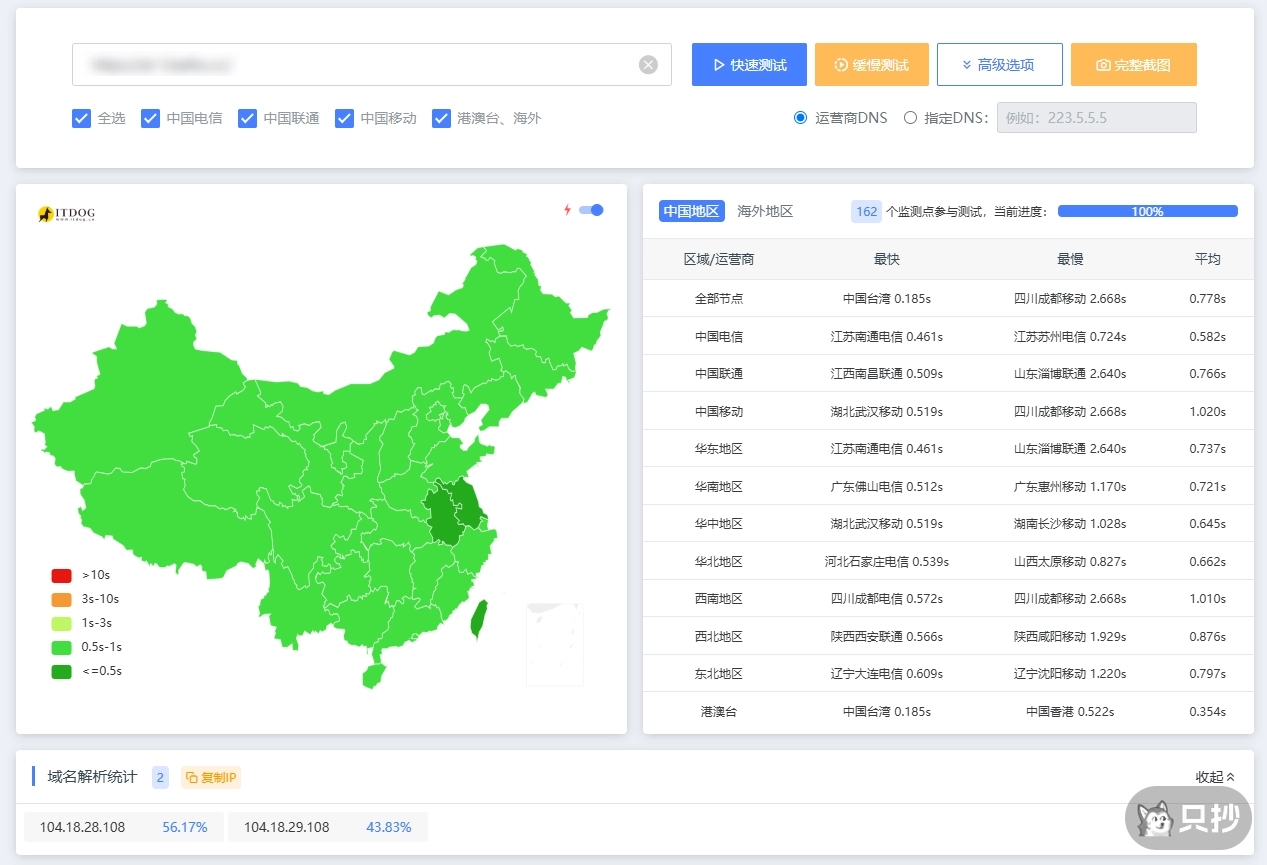Click the South China Sea inset map

[x=555, y=644]
